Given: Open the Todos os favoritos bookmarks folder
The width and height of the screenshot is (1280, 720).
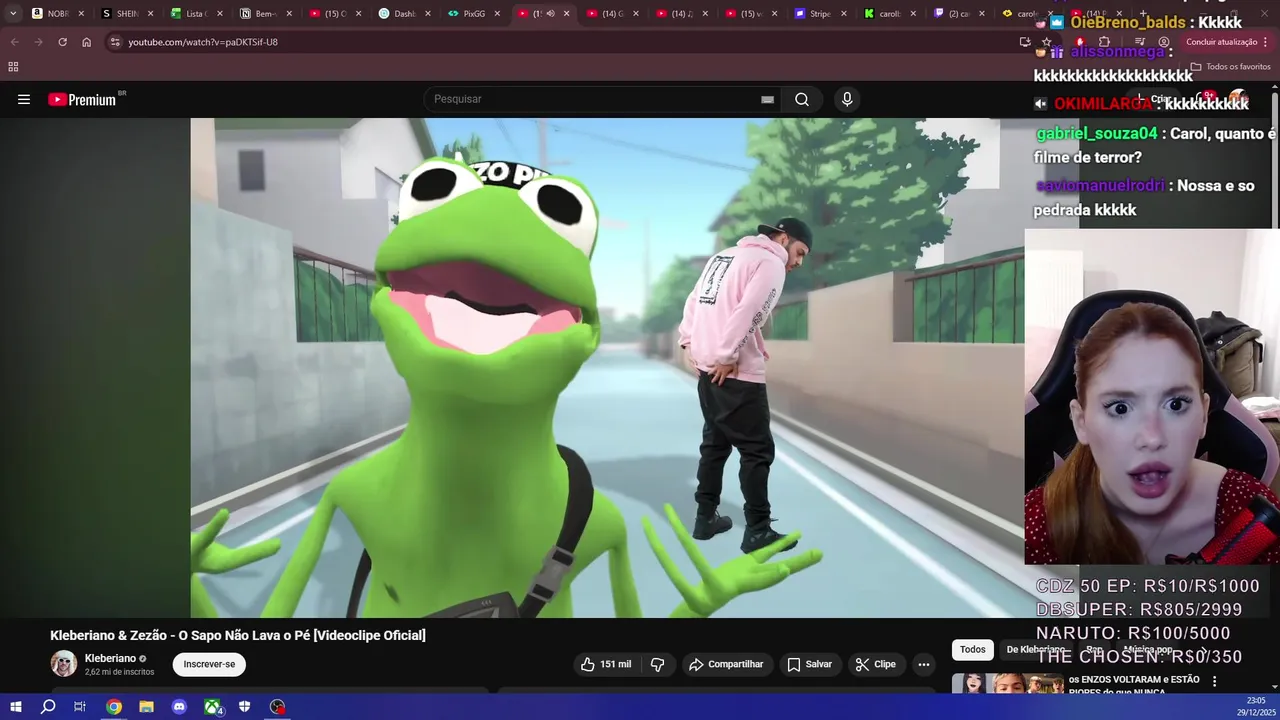Looking at the screenshot, I should click(1230, 67).
